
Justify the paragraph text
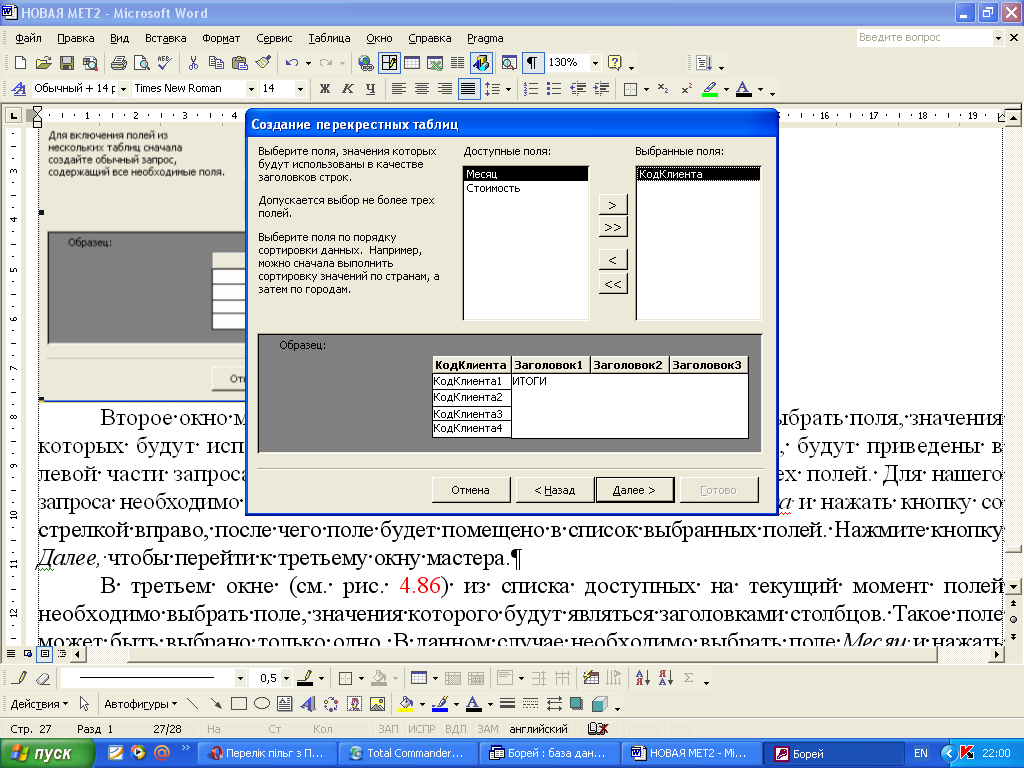click(x=468, y=89)
